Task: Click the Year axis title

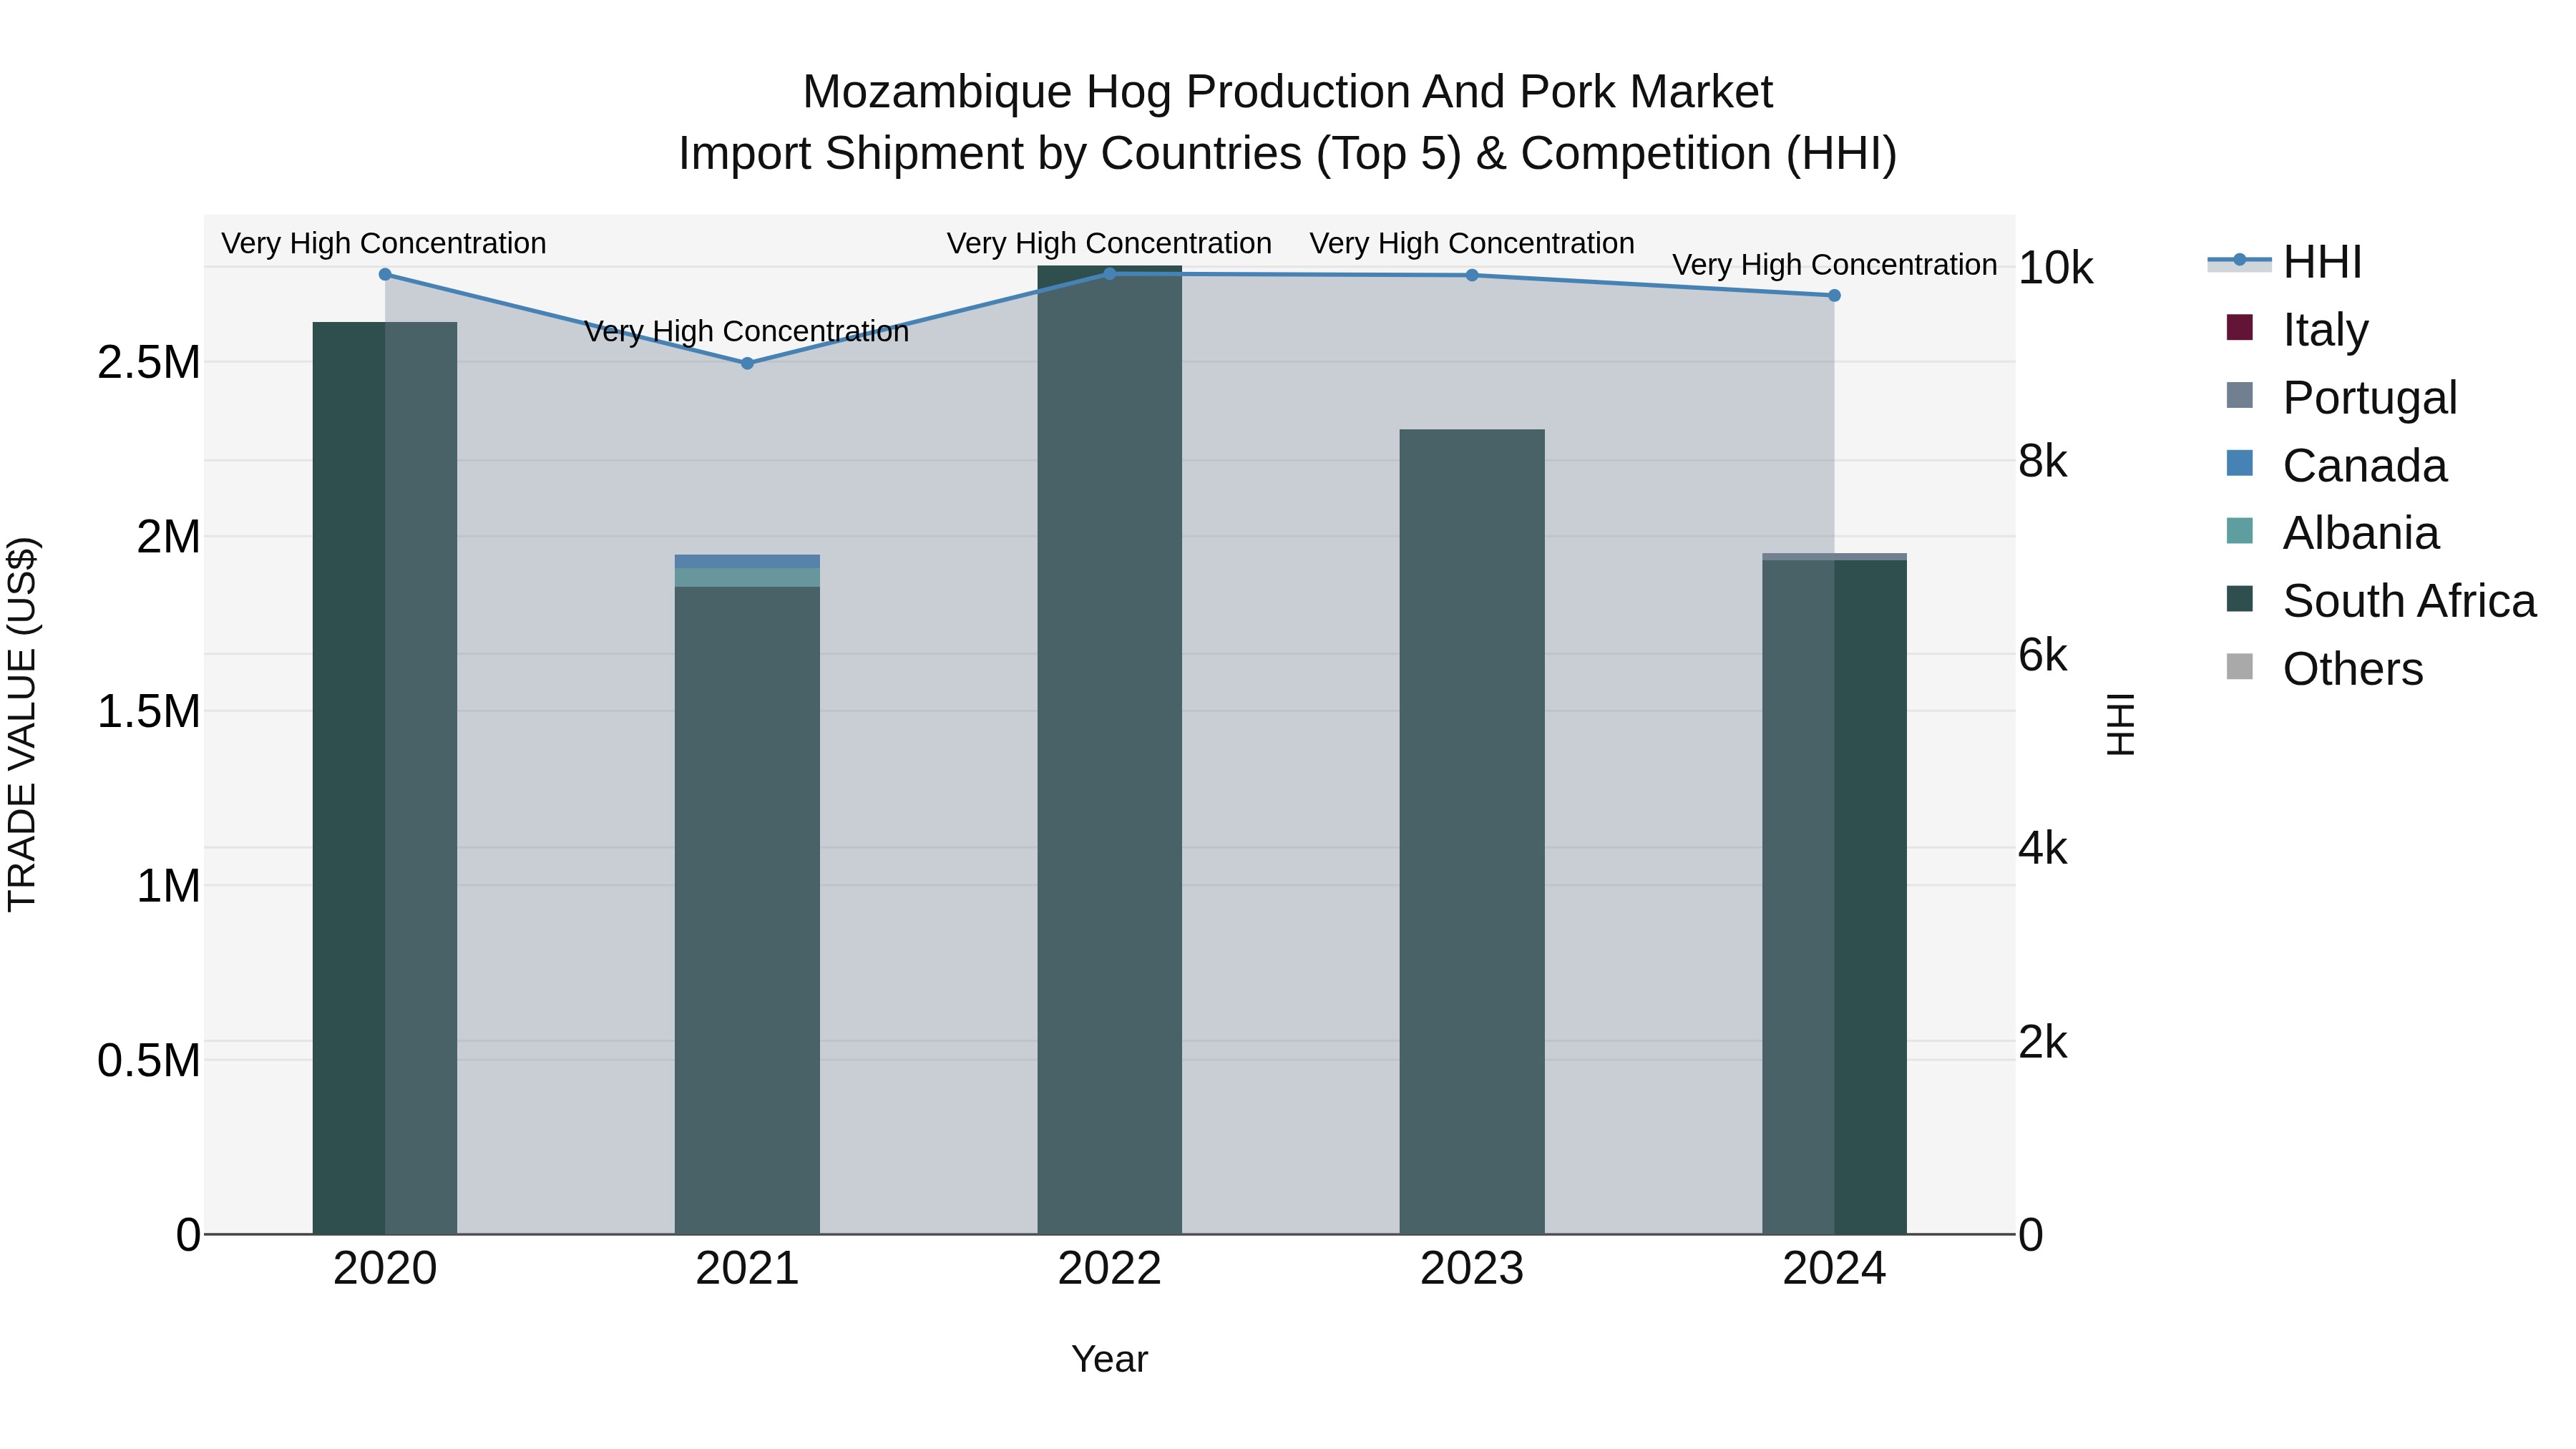Action: [x=1110, y=1359]
